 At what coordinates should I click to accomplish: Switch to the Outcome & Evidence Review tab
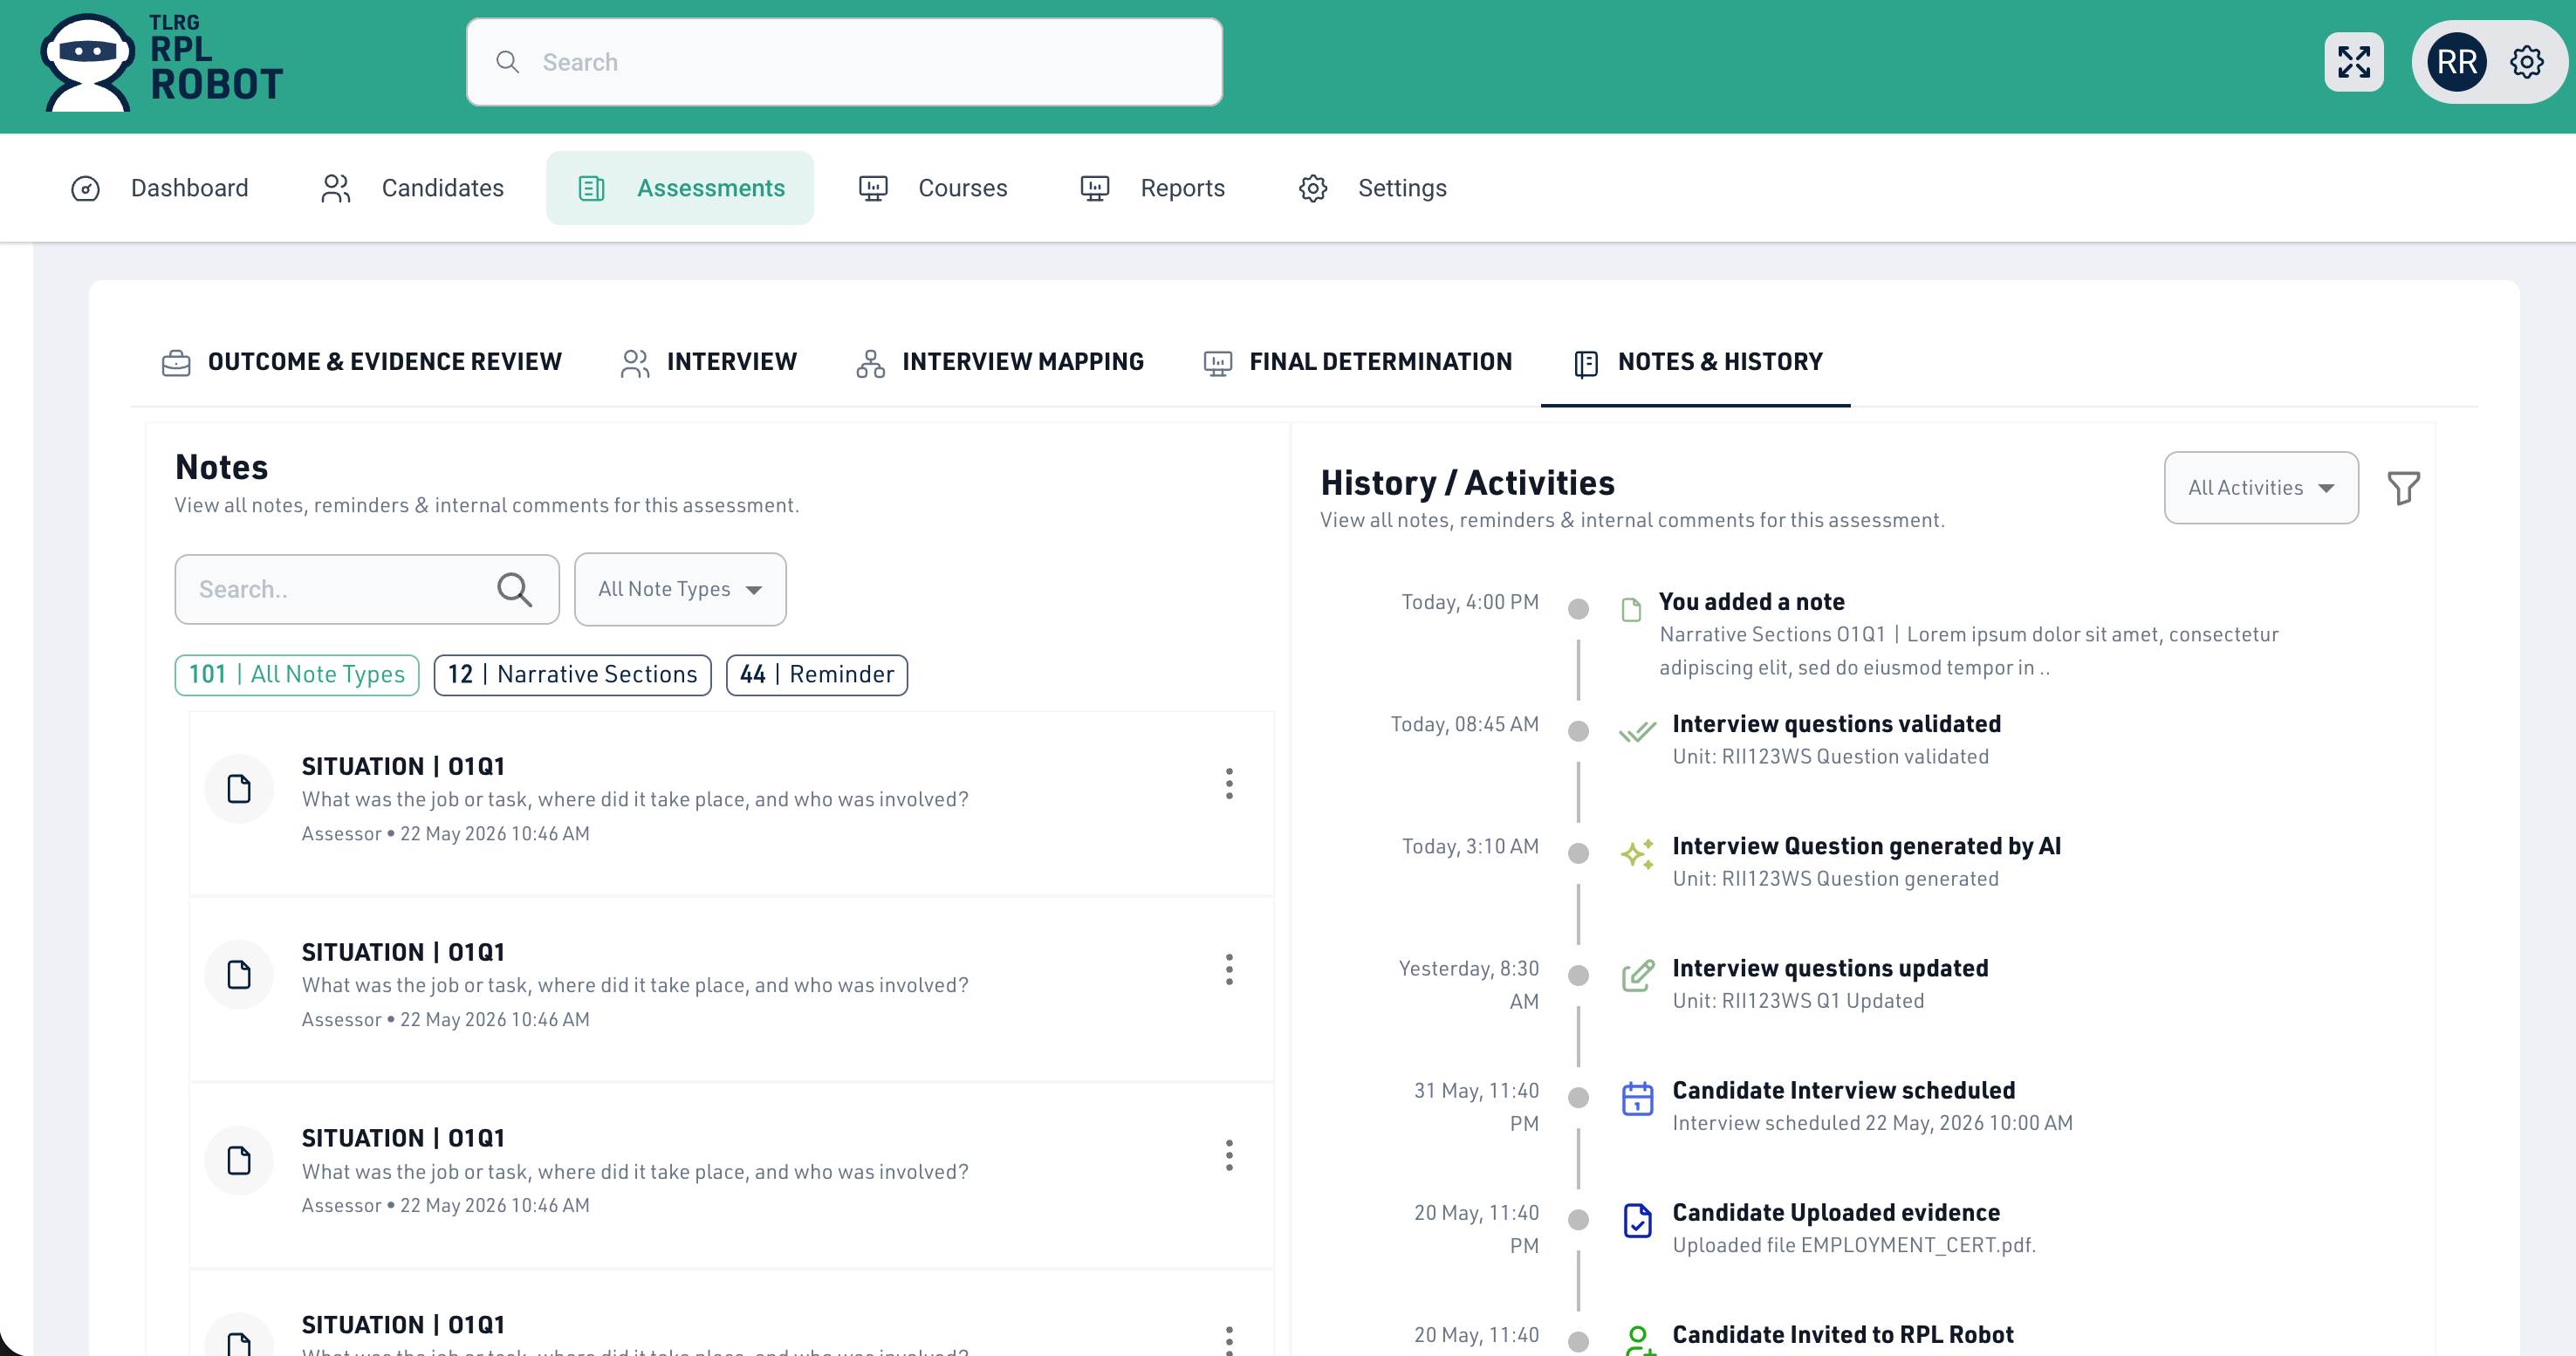pos(362,362)
